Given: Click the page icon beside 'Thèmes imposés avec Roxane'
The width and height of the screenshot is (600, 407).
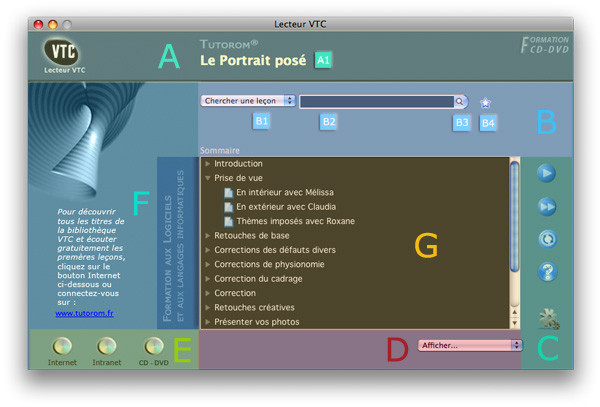Looking at the screenshot, I should tap(228, 221).
